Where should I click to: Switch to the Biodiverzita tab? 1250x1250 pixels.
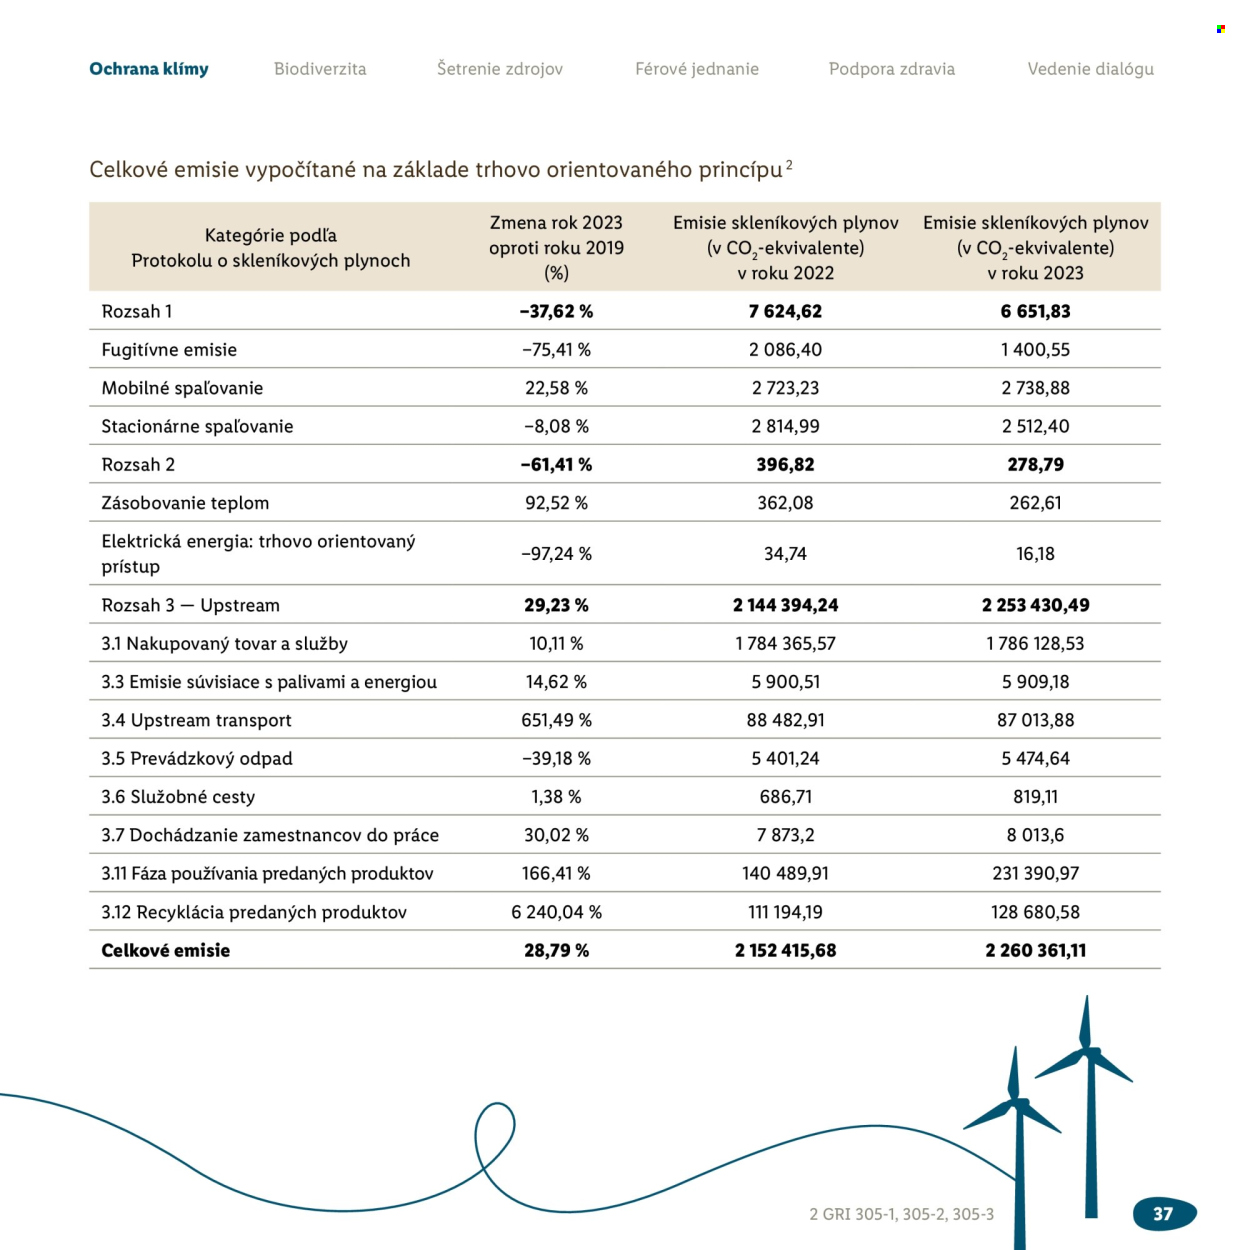click(x=320, y=69)
